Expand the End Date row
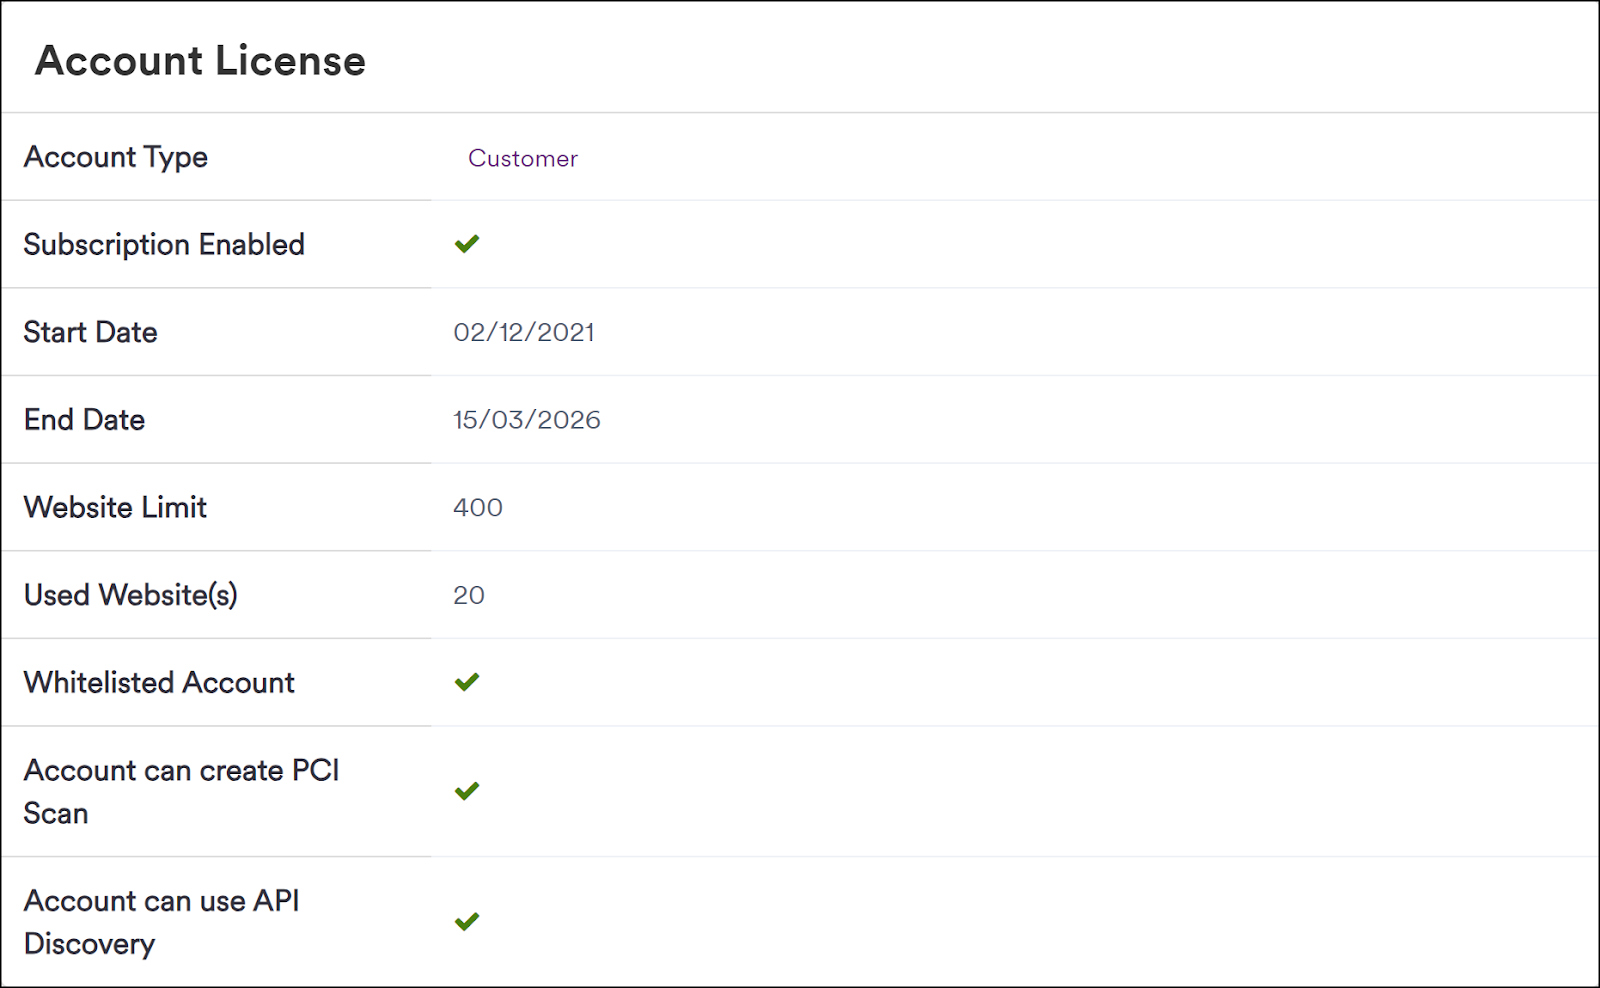 click(x=84, y=420)
